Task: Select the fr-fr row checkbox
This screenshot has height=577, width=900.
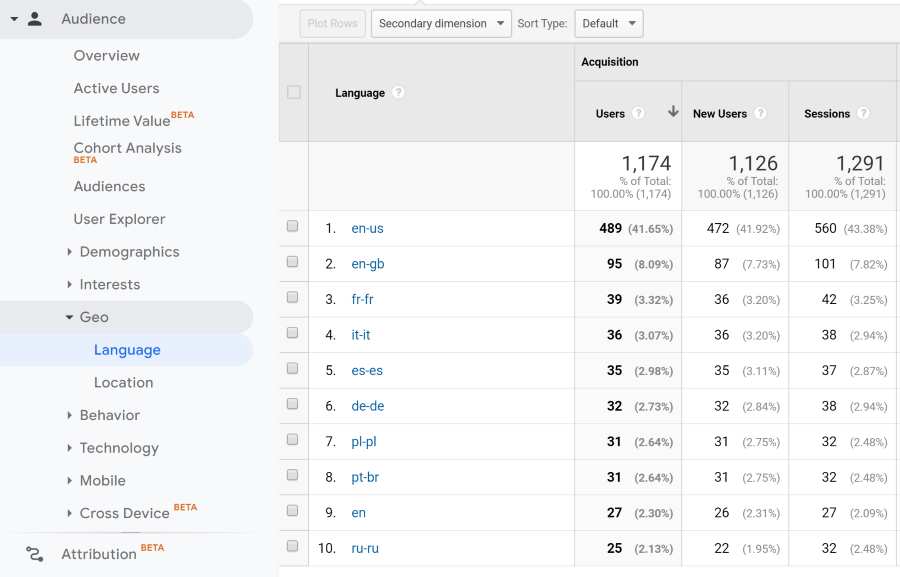Action: tap(293, 298)
